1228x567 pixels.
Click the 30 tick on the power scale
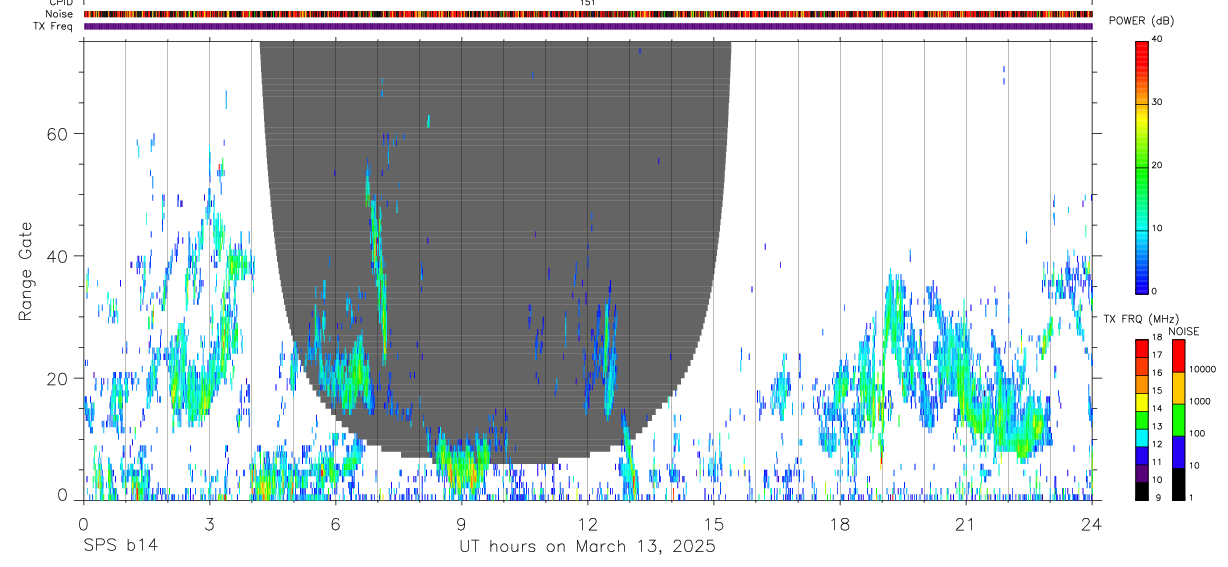coord(1156,102)
